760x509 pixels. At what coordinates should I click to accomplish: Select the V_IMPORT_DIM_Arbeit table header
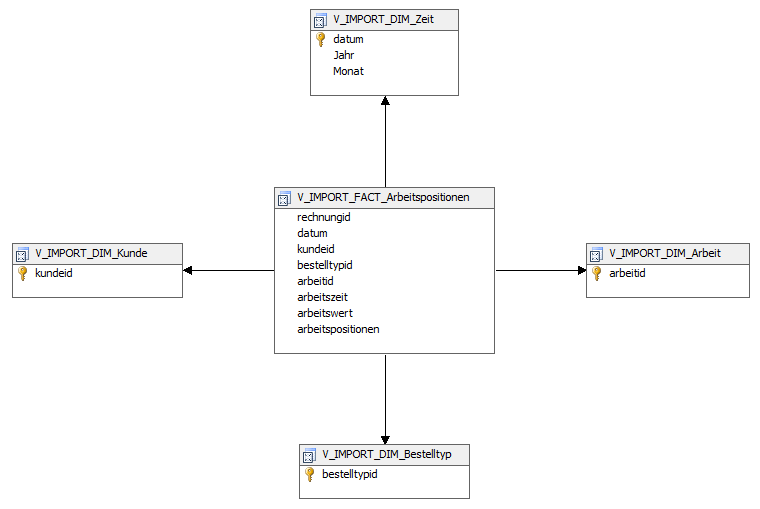[x=665, y=254]
